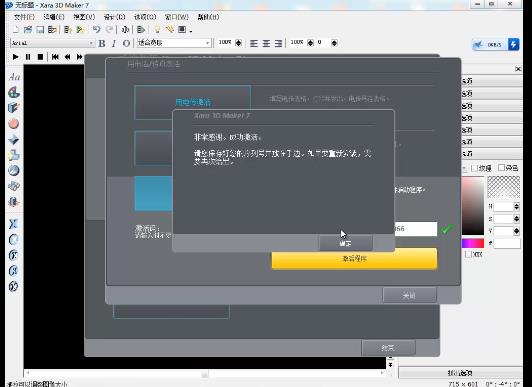Click the red sphere sidebar icon
The width and height of the screenshot is (532, 387).
14,124
